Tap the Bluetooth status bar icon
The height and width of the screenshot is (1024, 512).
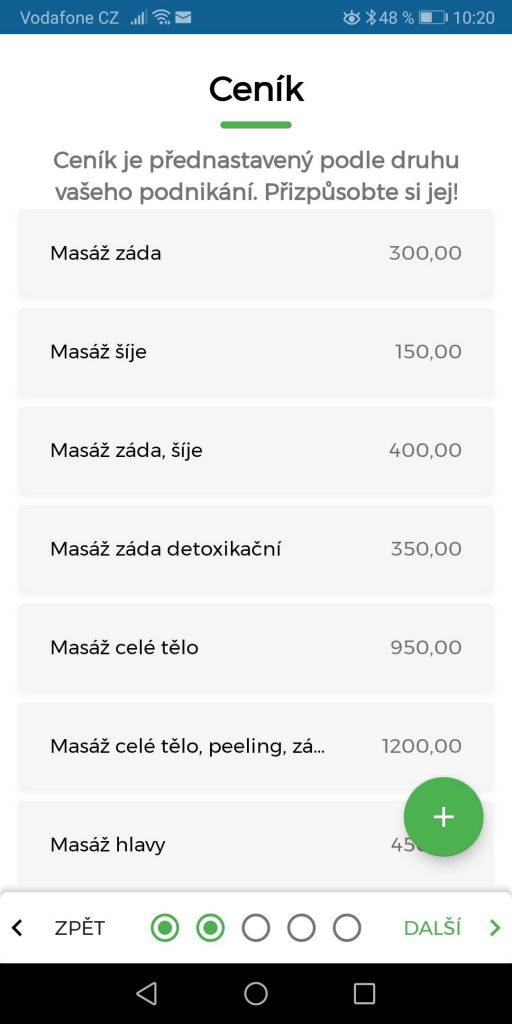point(370,18)
